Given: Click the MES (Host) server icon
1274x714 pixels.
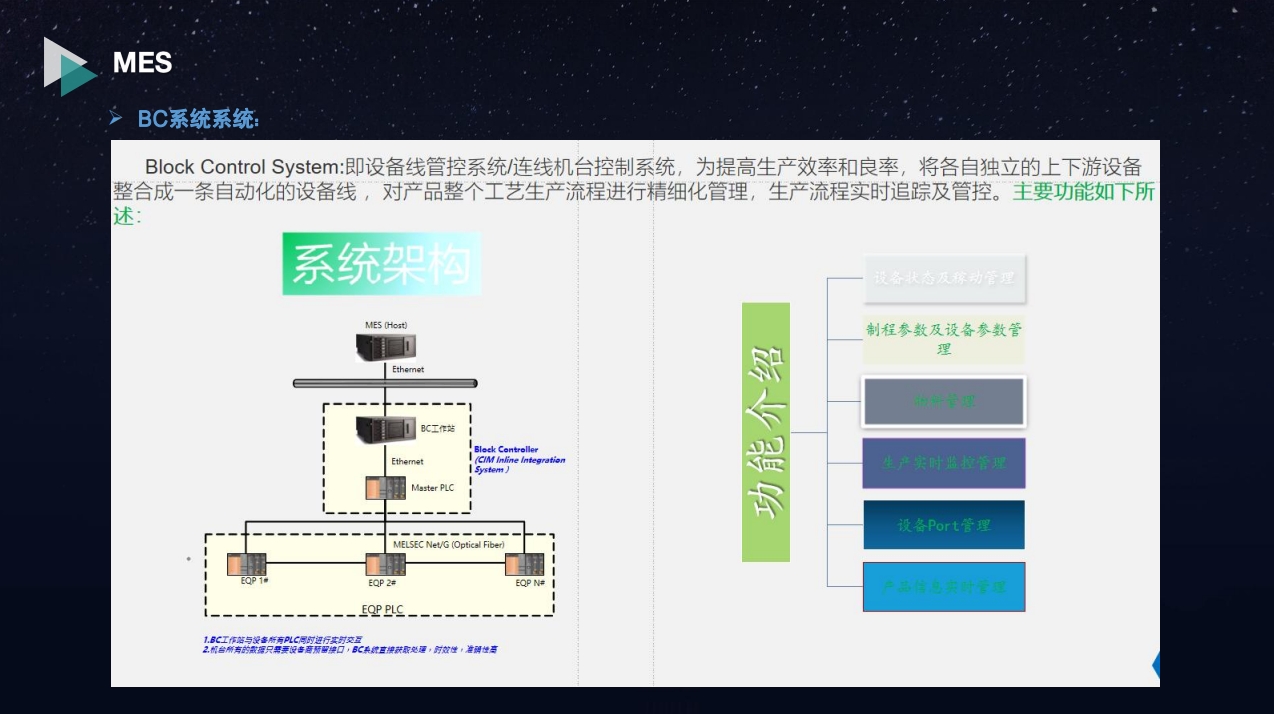Looking at the screenshot, I should (x=385, y=346).
